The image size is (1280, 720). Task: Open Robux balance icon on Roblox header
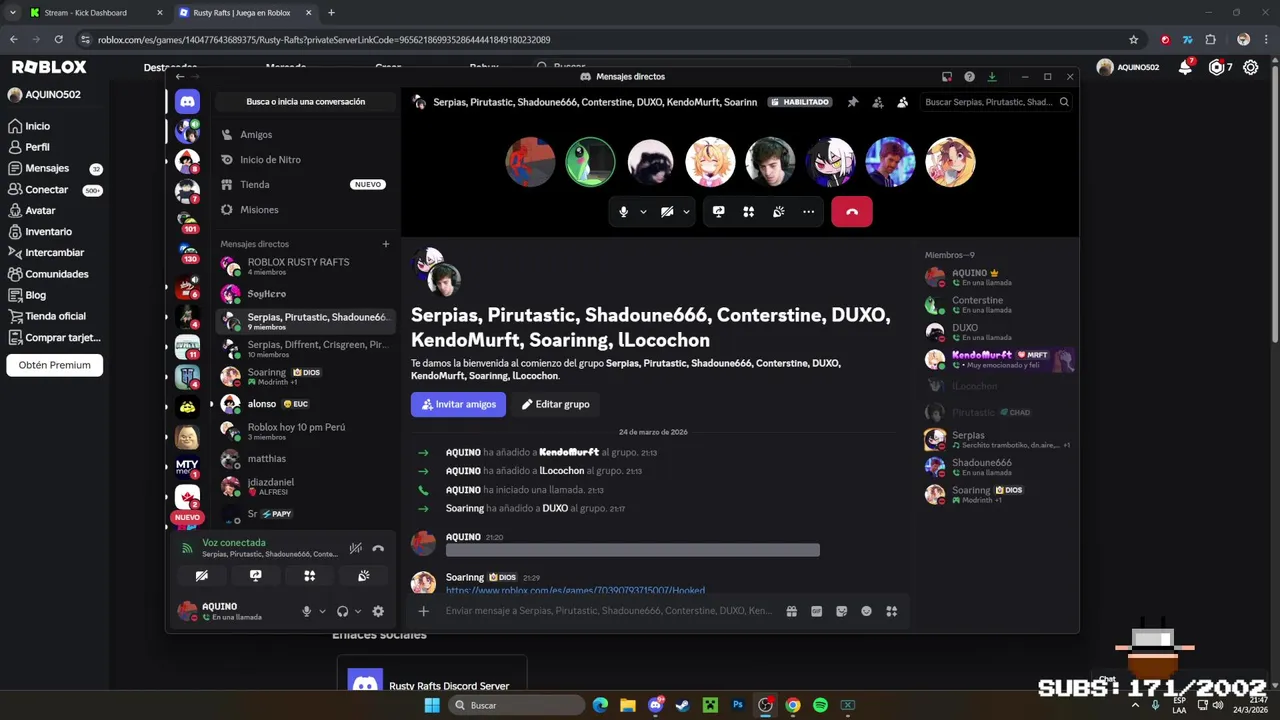tap(1216, 67)
